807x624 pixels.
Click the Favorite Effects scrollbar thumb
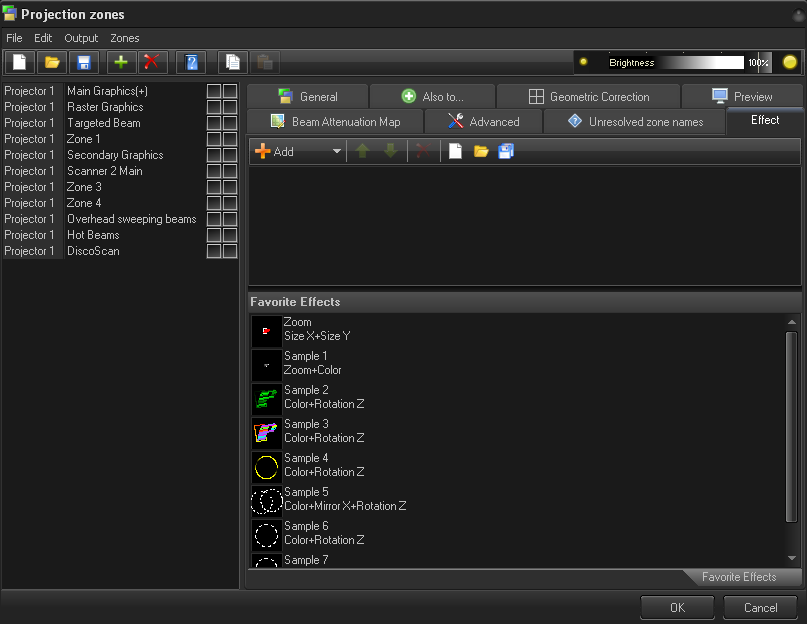click(x=792, y=427)
